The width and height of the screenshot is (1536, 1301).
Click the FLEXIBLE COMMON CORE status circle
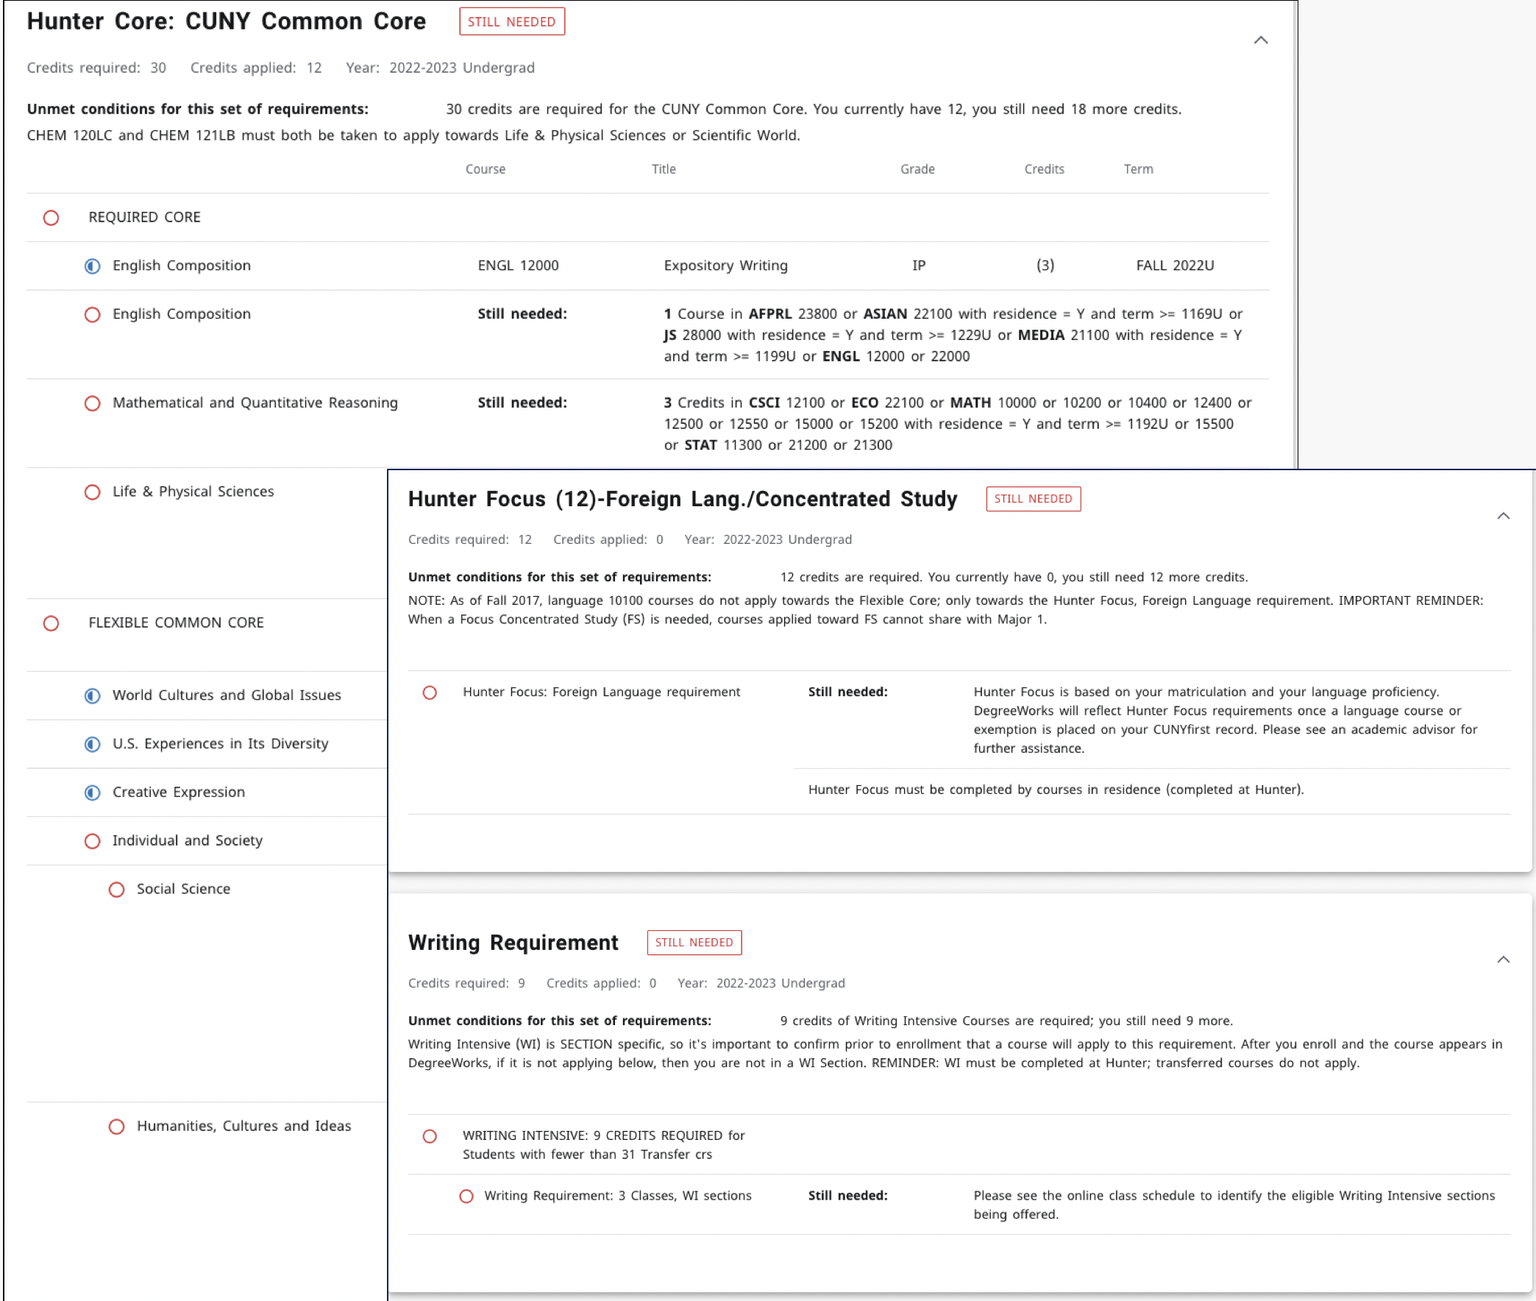(x=51, y=623)
